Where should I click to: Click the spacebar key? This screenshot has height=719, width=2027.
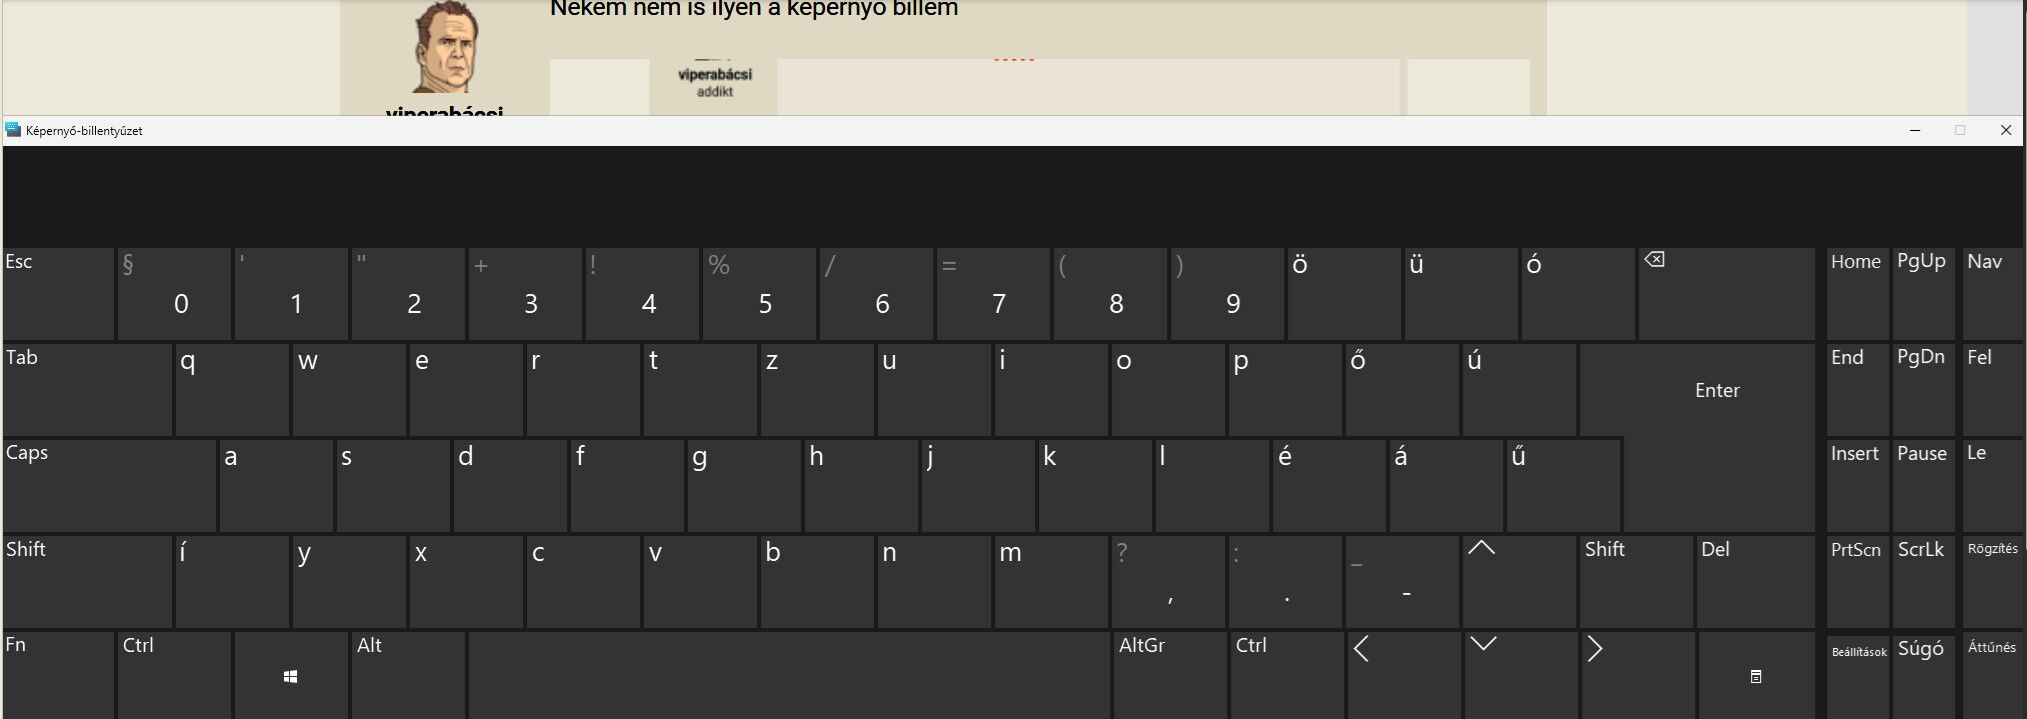[x=788, y=675]
